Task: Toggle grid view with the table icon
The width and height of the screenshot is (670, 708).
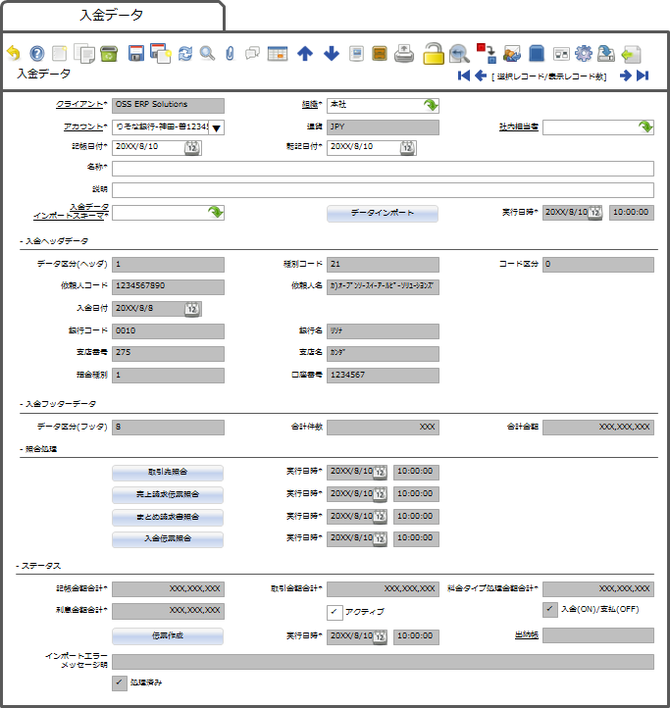Action: tap(278, 54)
